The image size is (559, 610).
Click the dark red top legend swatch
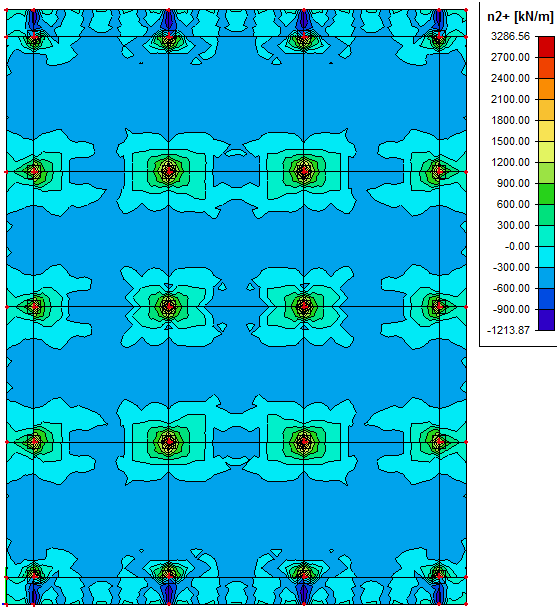[546, 47]
